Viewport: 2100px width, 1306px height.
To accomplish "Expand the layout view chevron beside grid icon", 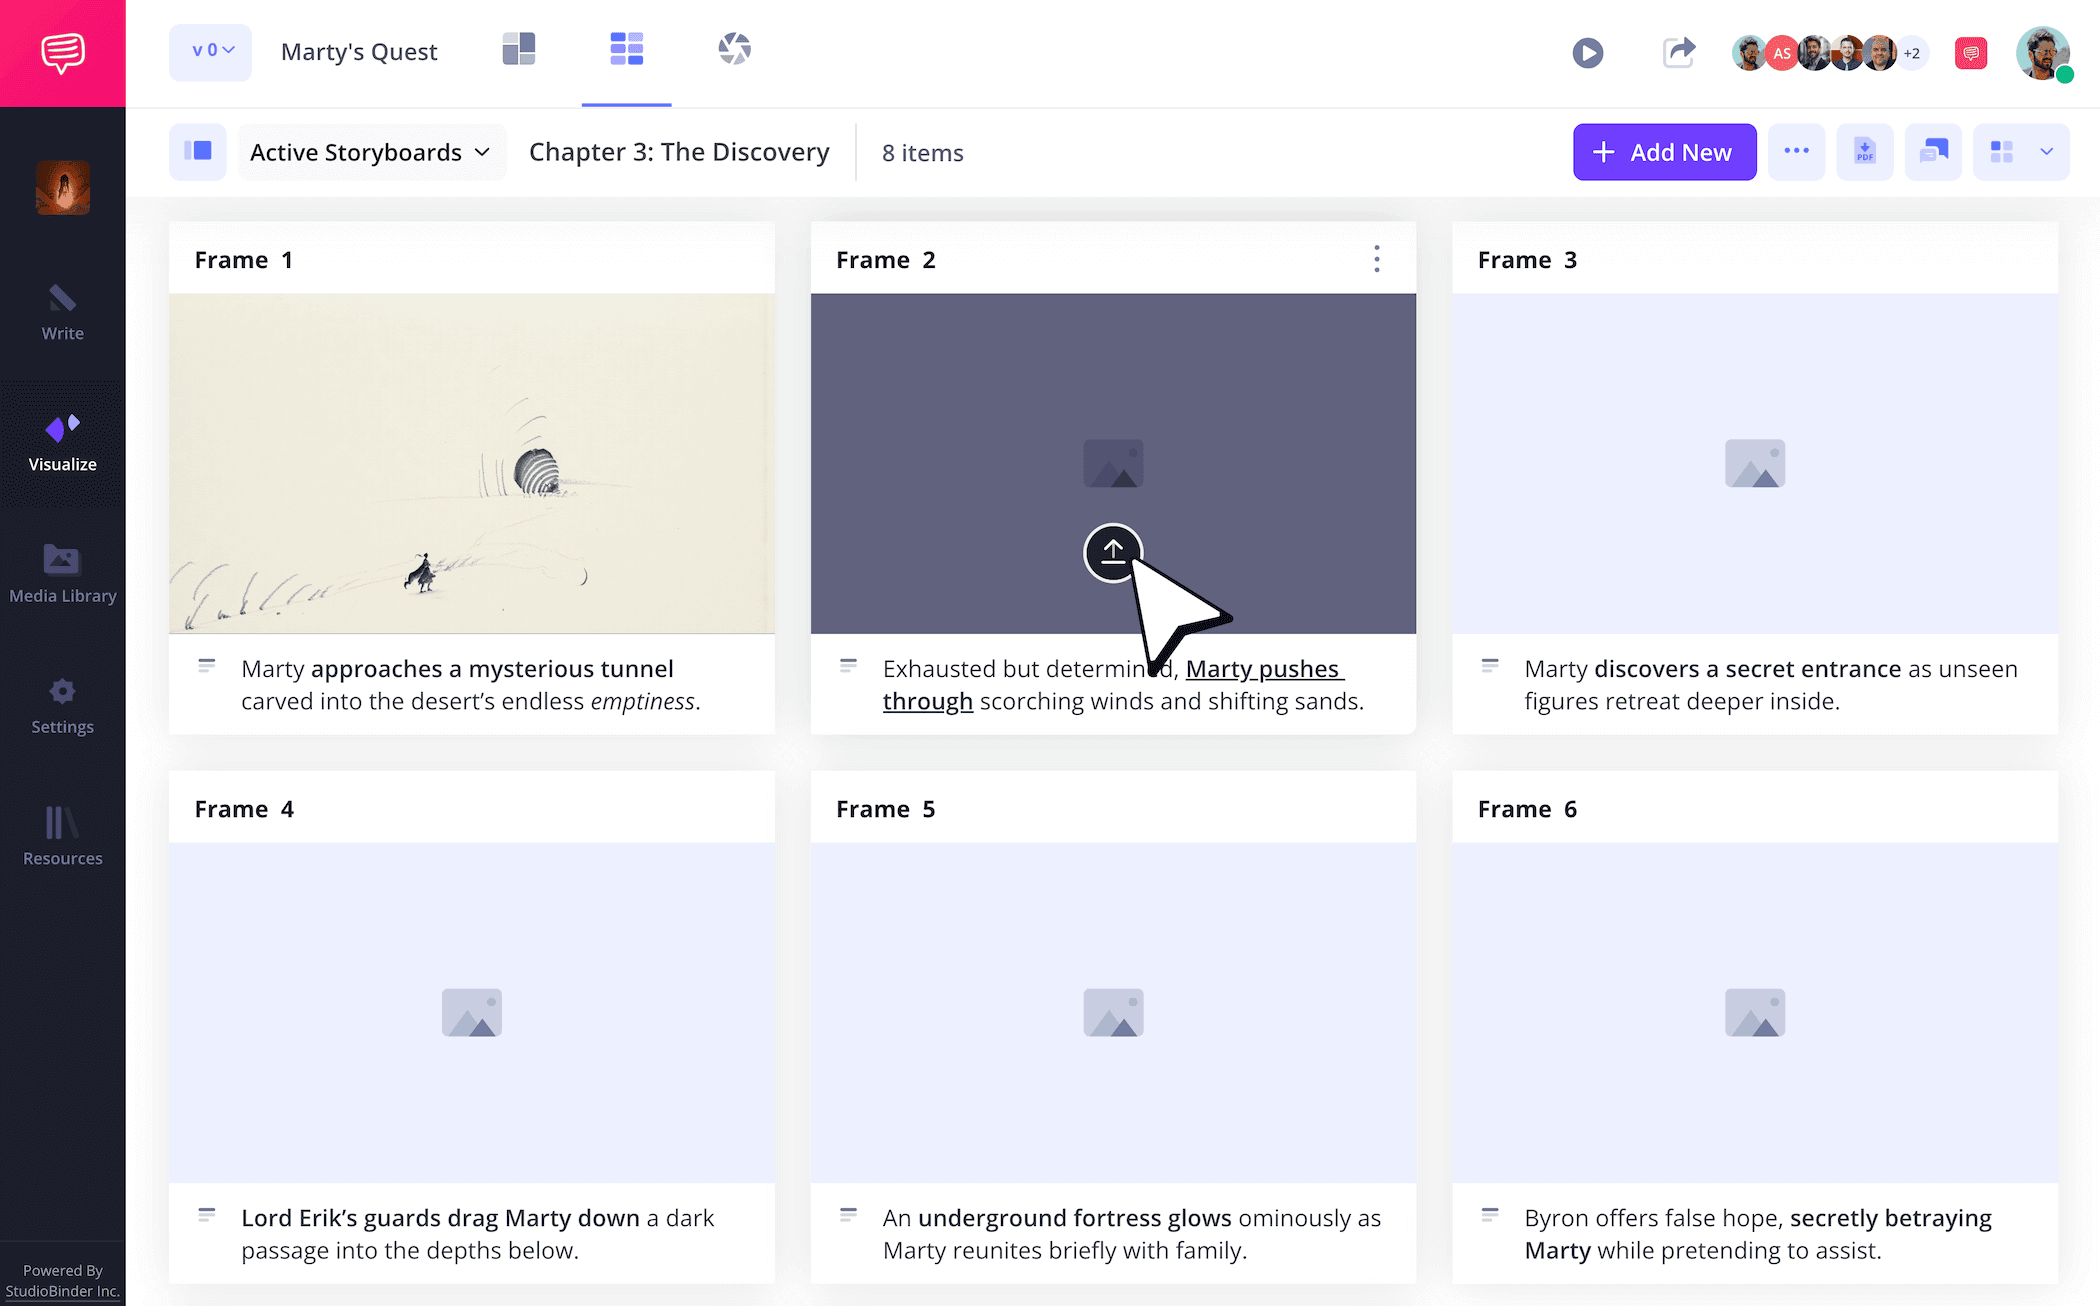I will pos(2046,151).
